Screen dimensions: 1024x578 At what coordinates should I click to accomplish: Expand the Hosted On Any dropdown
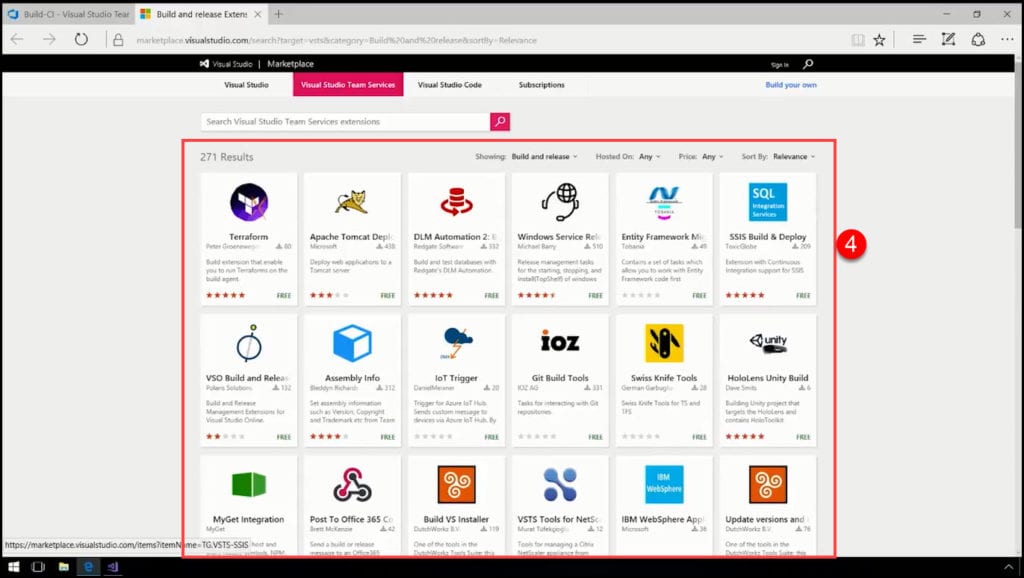(650, 157)
